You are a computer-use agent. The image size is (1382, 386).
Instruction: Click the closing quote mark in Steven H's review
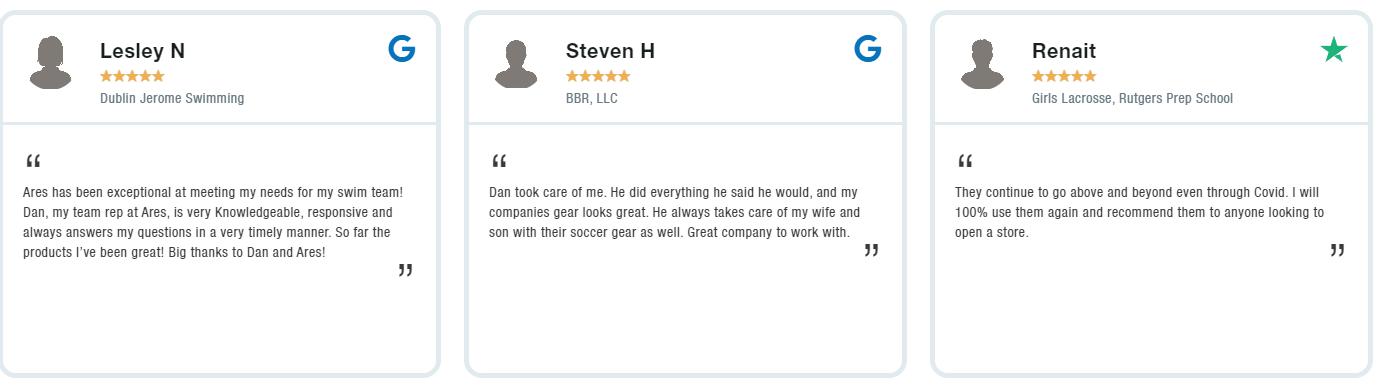coord(871,250)
